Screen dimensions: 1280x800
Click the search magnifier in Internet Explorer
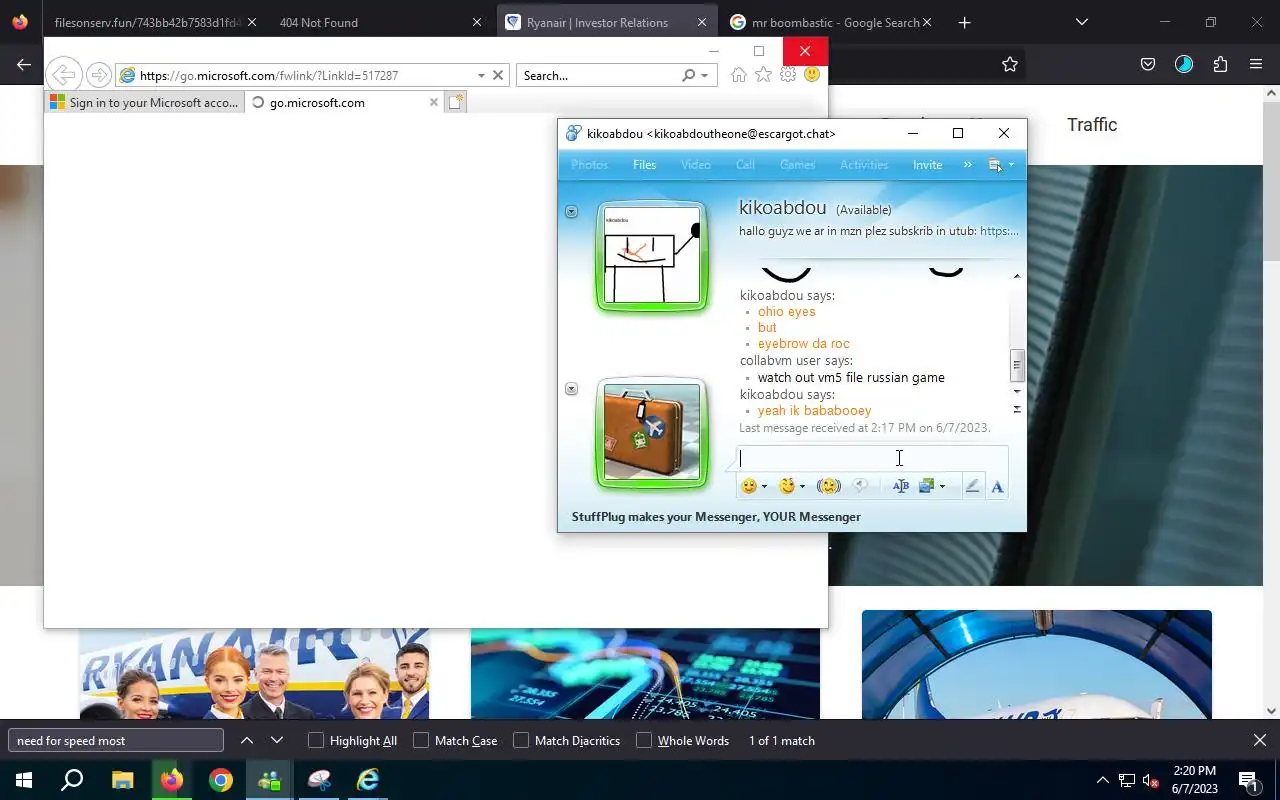coord(688,75)
